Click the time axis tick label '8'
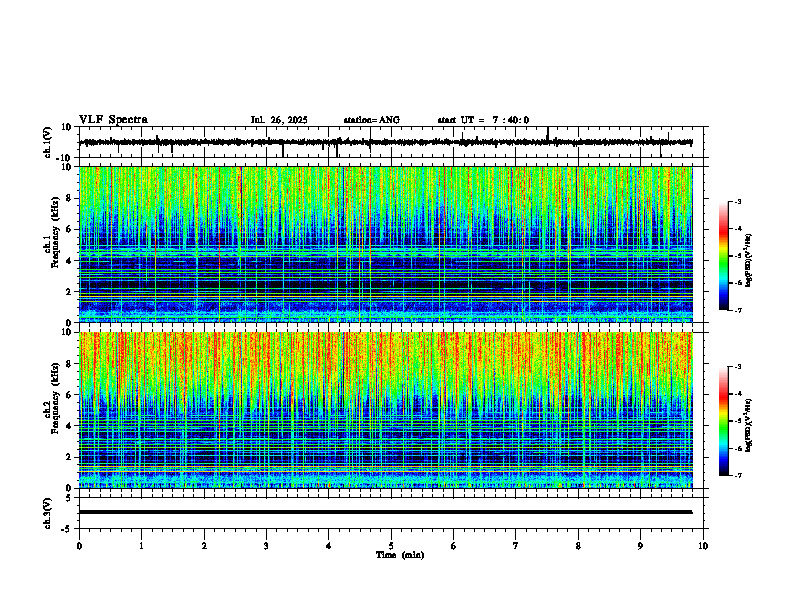 (x=578, y=546)
